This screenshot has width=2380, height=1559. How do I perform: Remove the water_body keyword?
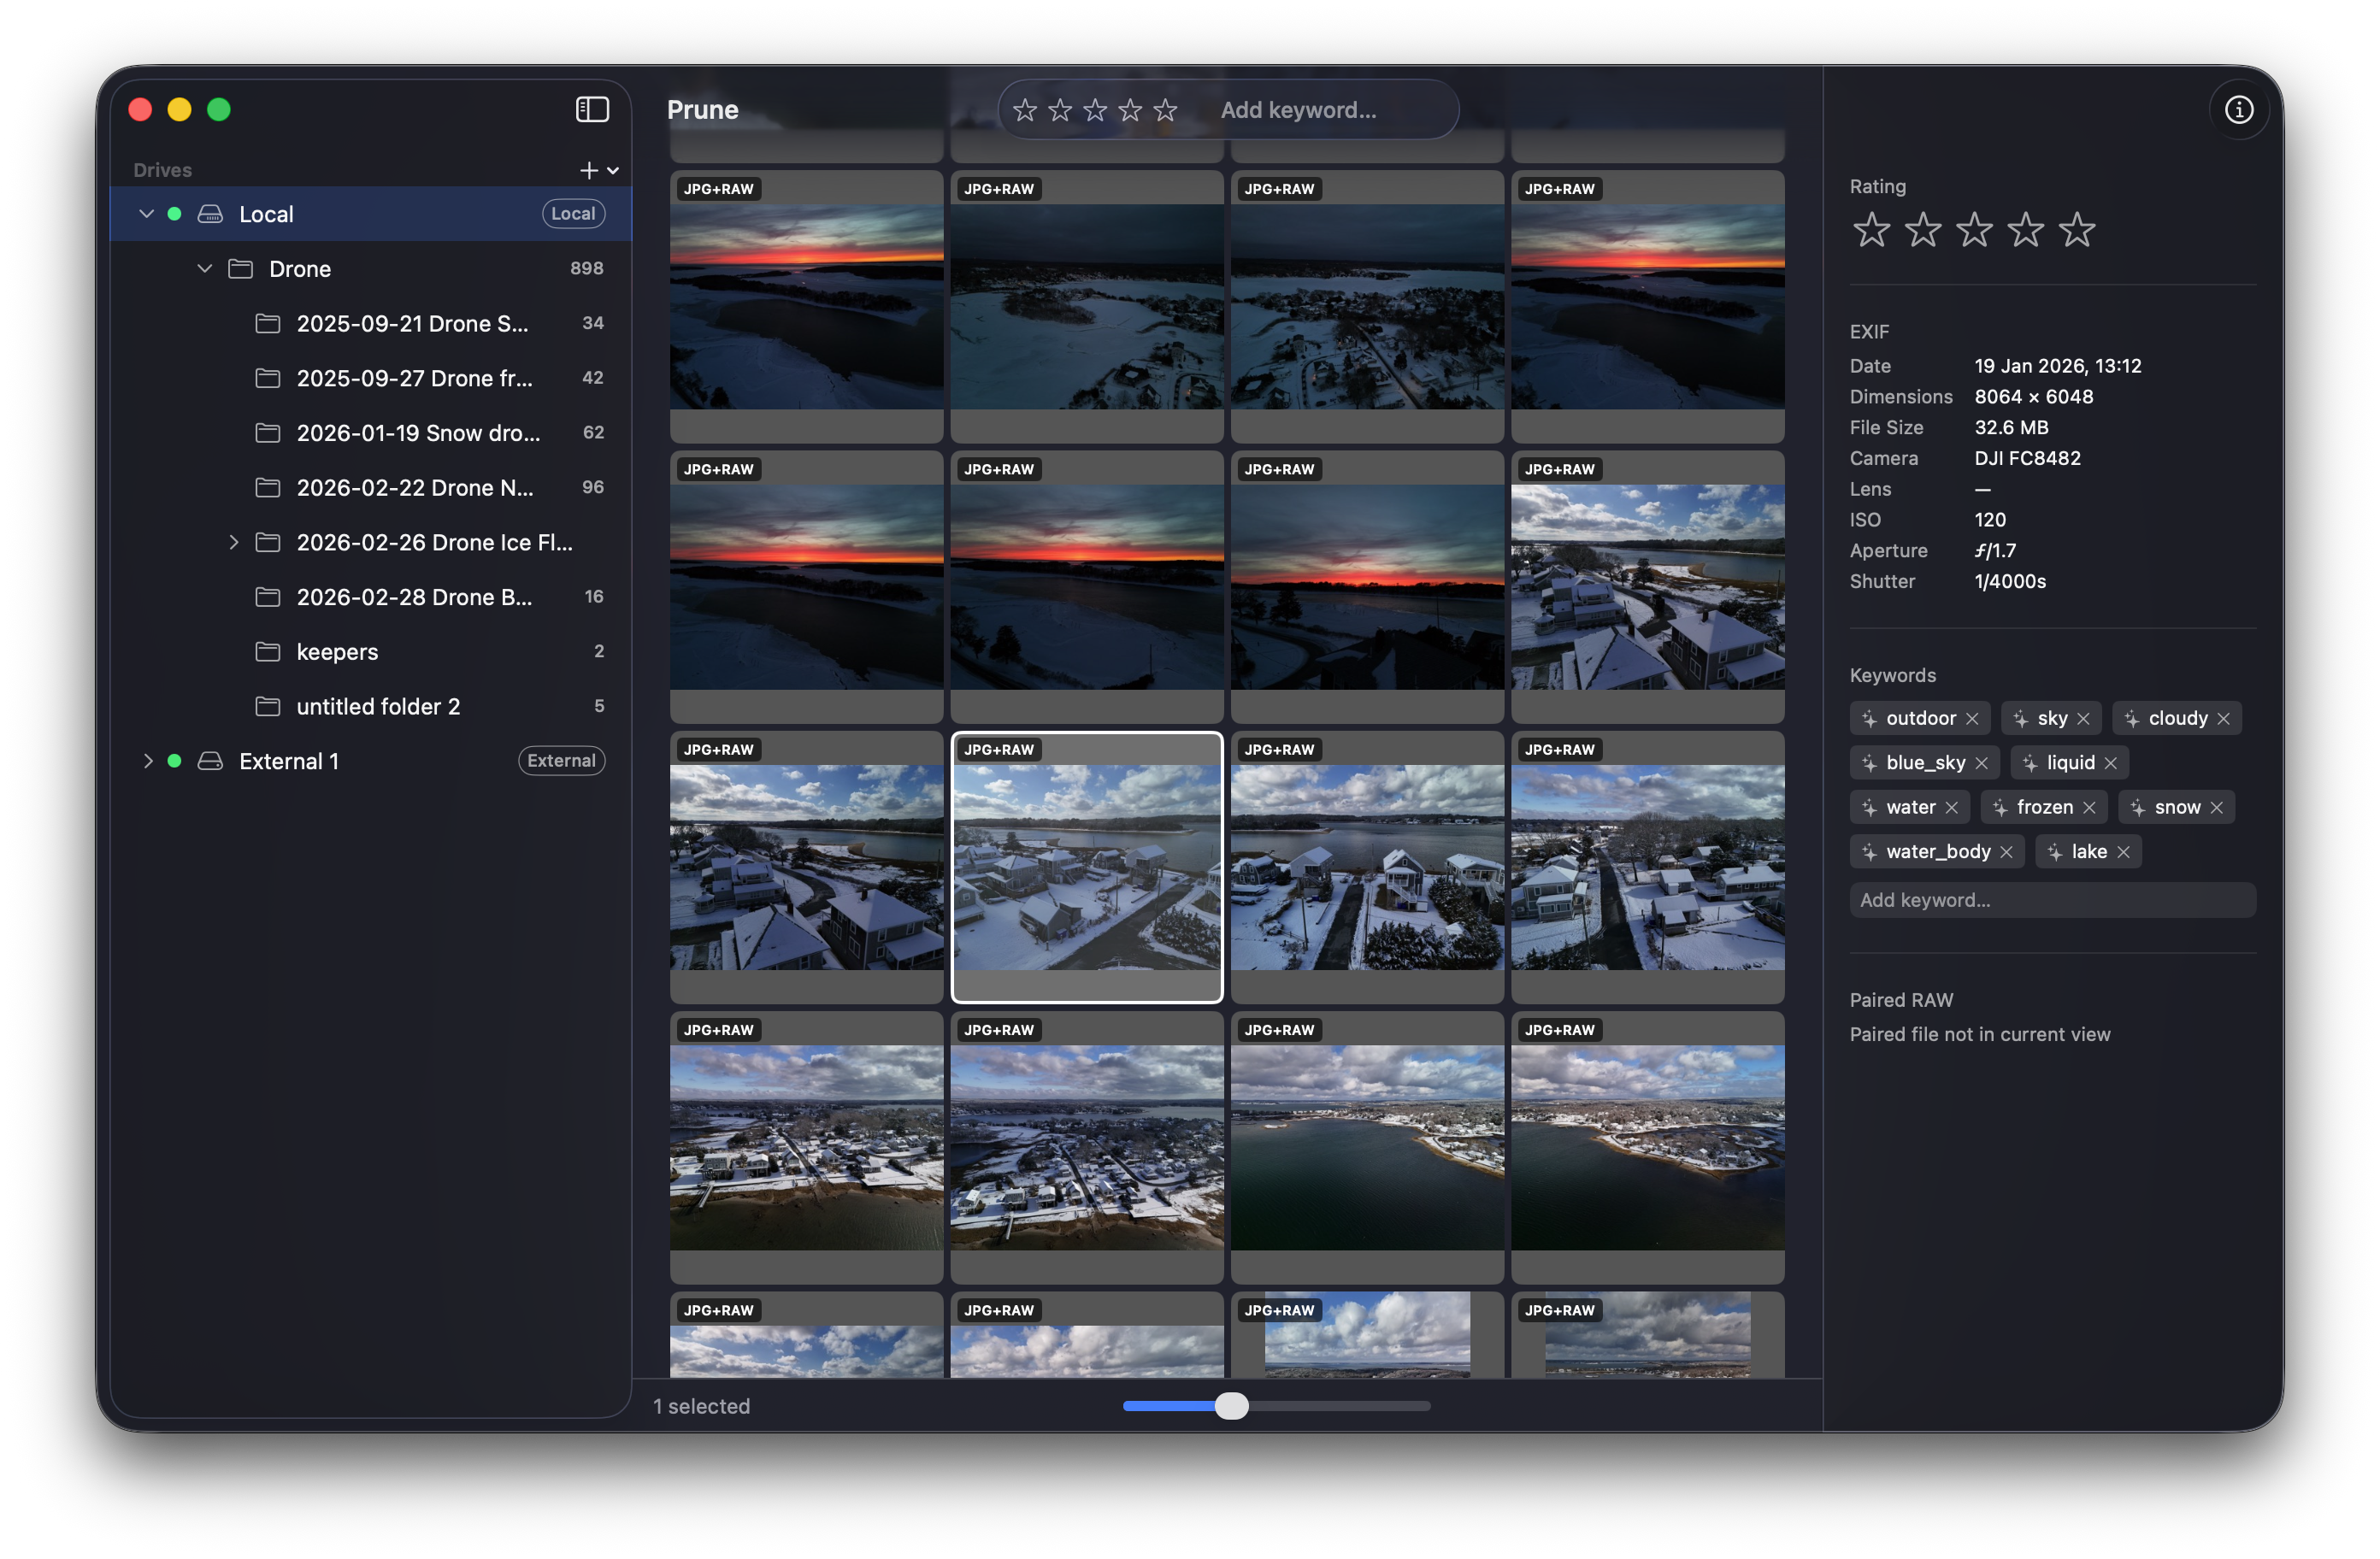(x=2006, y=852)
